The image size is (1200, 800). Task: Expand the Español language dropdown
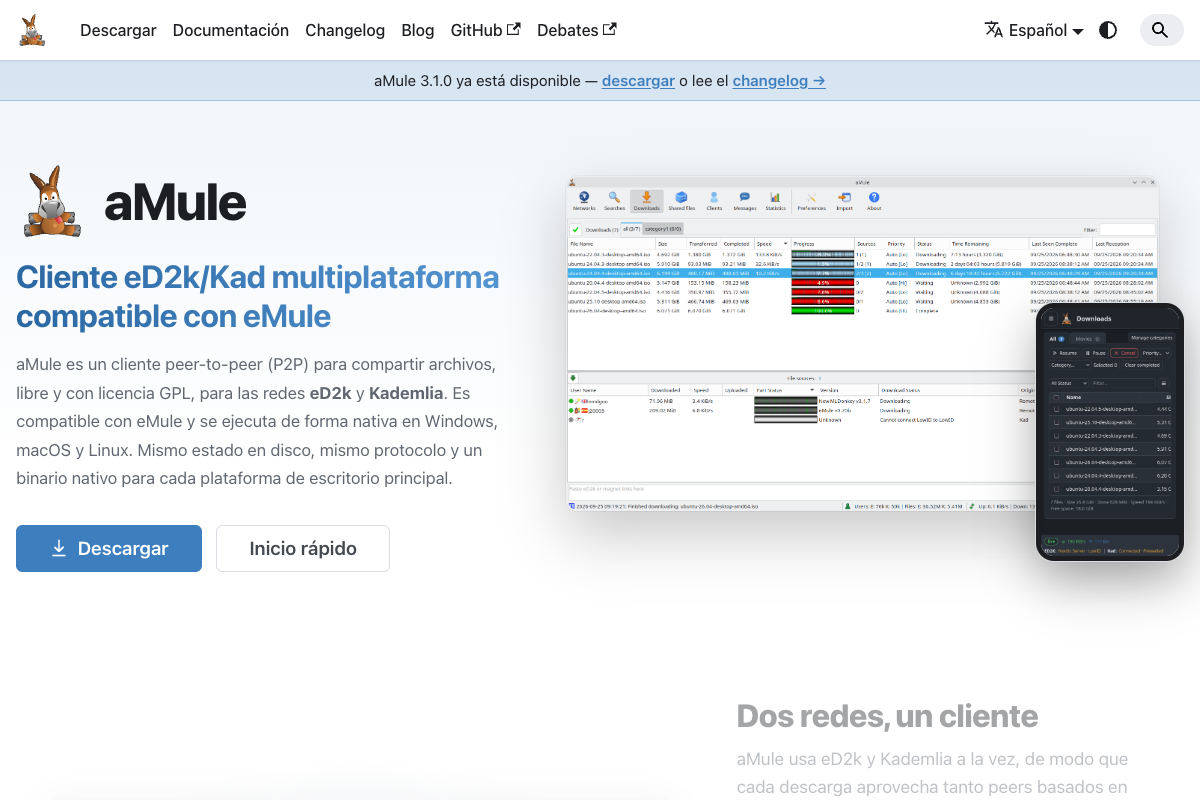click(x=1034, y=30)
